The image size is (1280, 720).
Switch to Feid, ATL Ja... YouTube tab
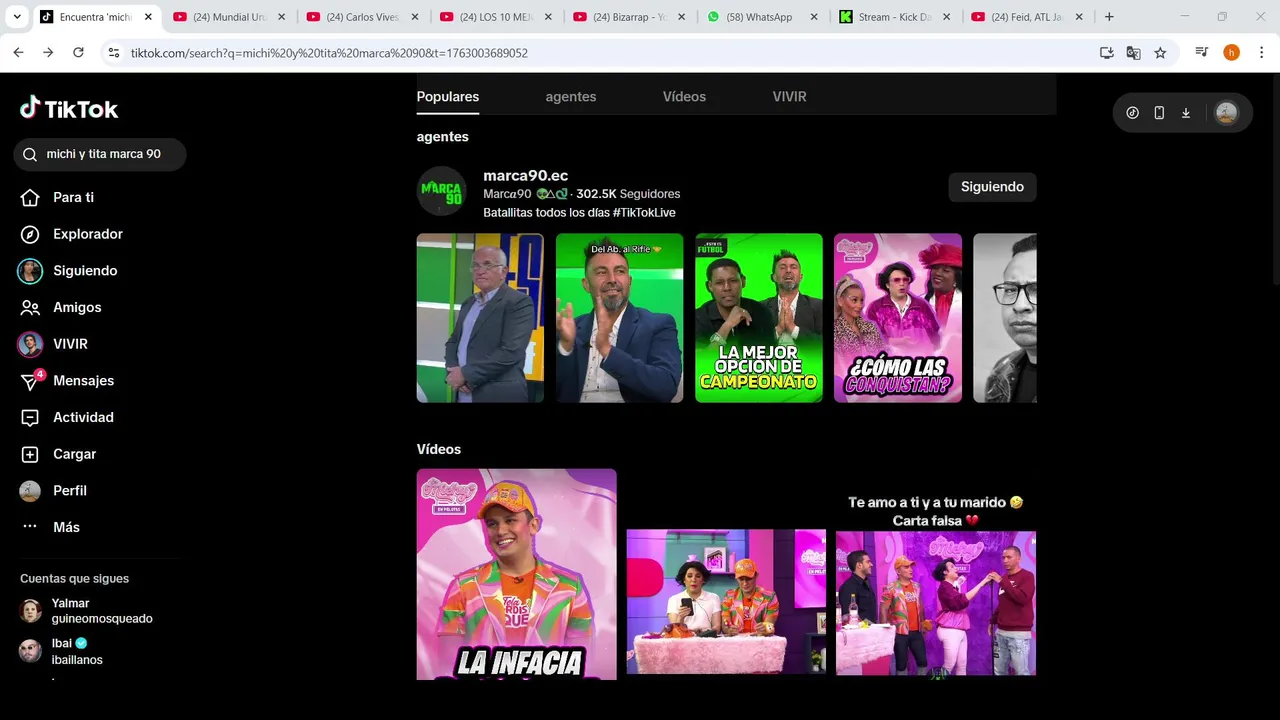pyautogui.click(x=1027, y=17)
